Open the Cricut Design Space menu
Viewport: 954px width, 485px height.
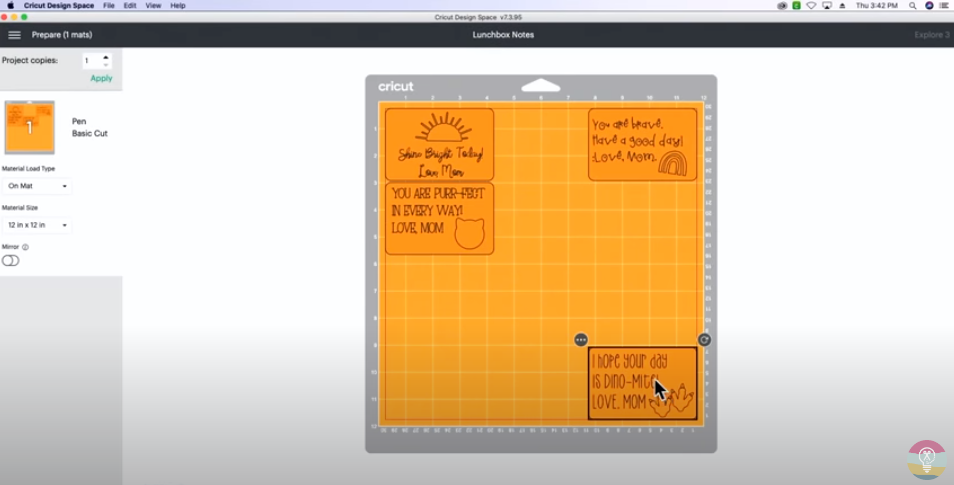[59, 5]
